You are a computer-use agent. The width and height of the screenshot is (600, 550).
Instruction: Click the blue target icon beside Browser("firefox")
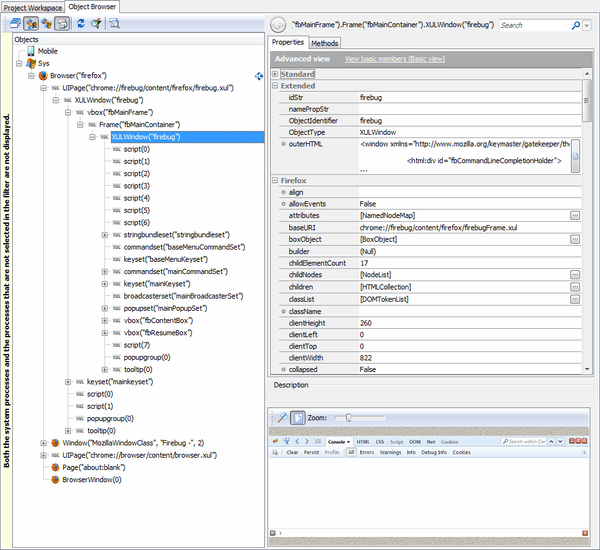coord(259,75)
